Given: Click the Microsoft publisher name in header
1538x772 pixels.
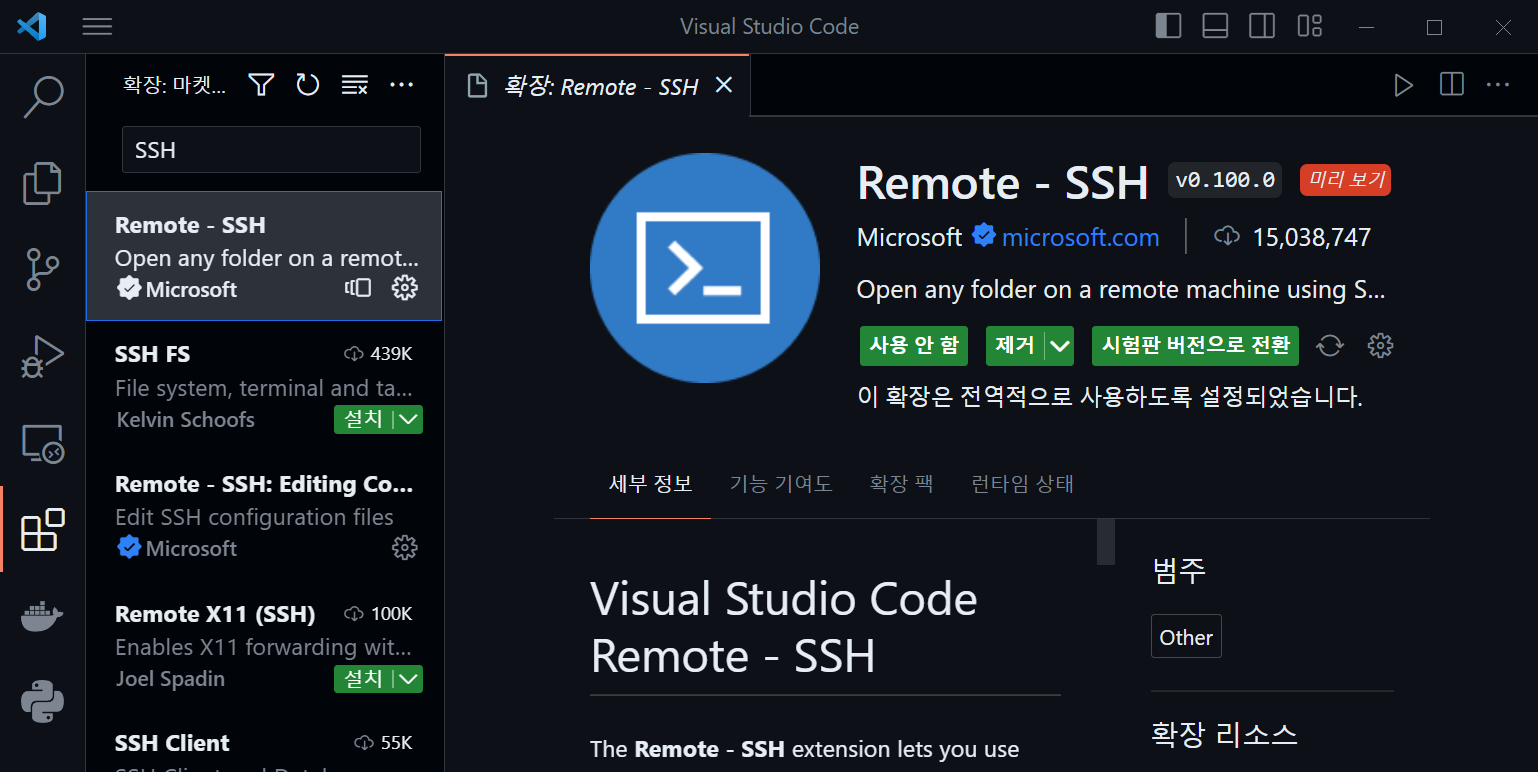Looking at the screenshot, I should click(909, 237).
